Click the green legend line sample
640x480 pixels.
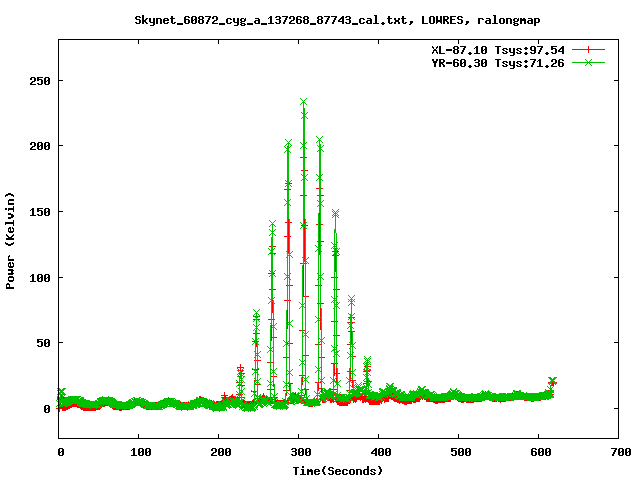pos(588,63)
